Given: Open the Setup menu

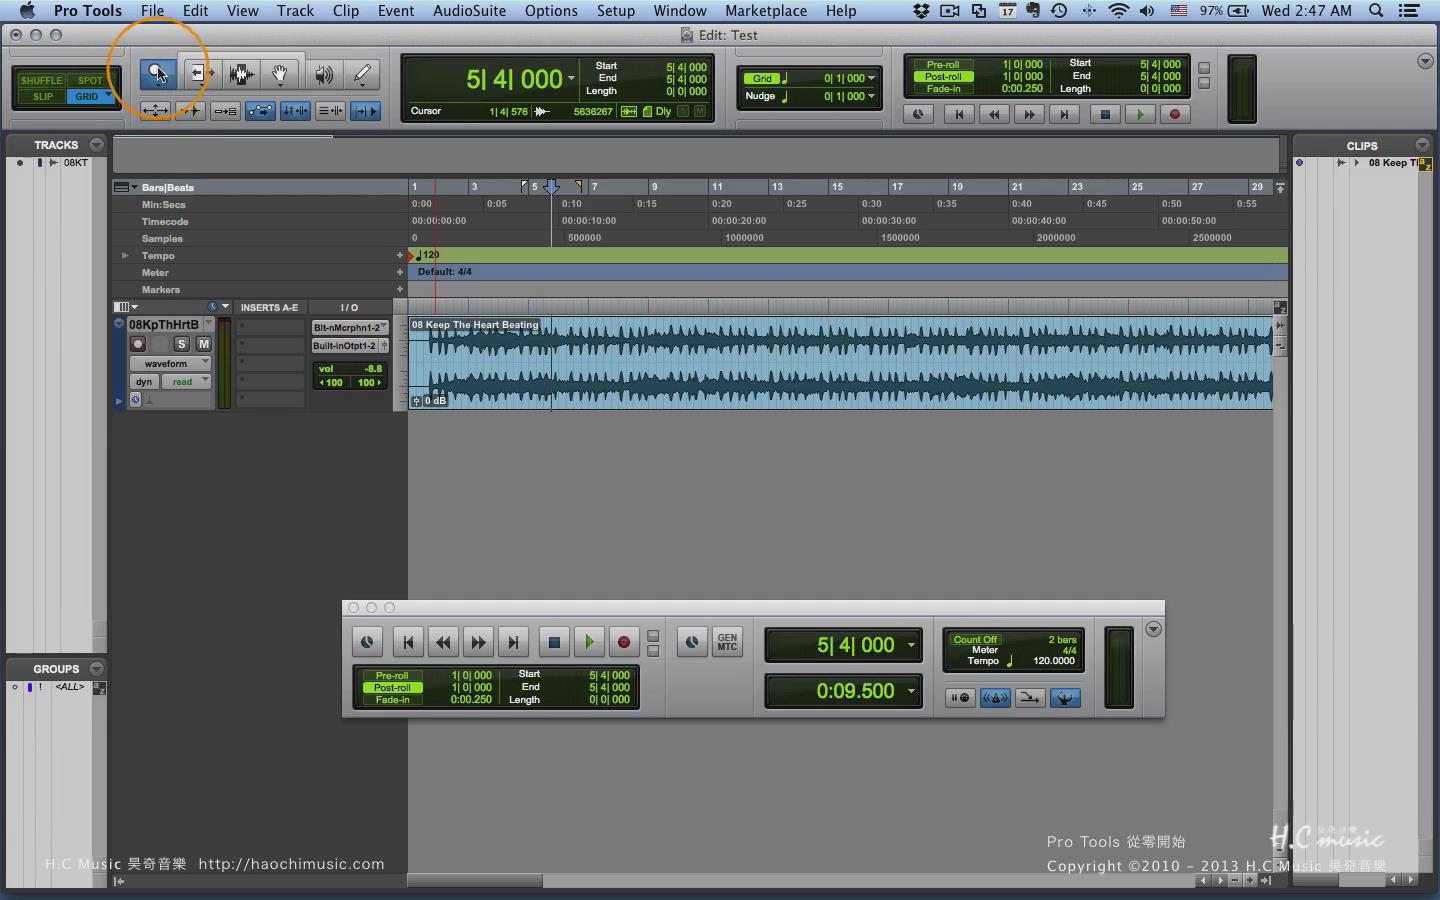Looking at the screenshot, I should click(616, 11).
